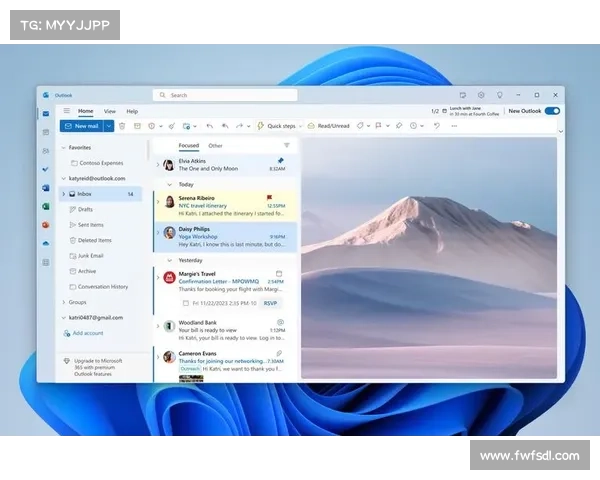Collapse the Today message group

click(170, 184)
